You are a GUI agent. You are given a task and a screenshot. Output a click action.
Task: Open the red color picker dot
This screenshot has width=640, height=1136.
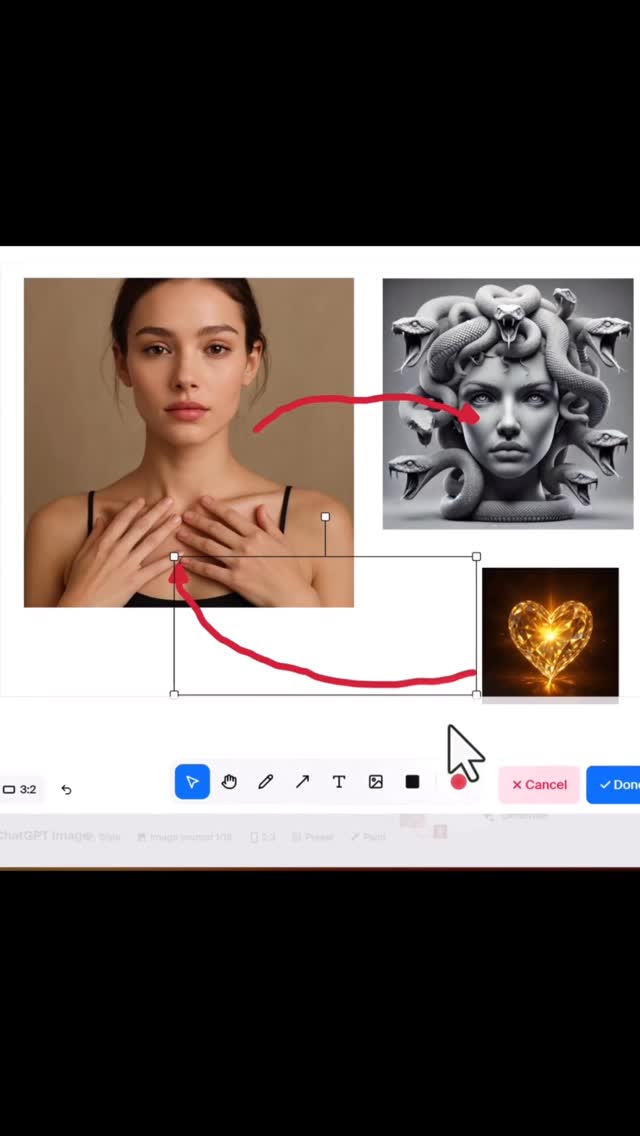(x=458, y=782)
